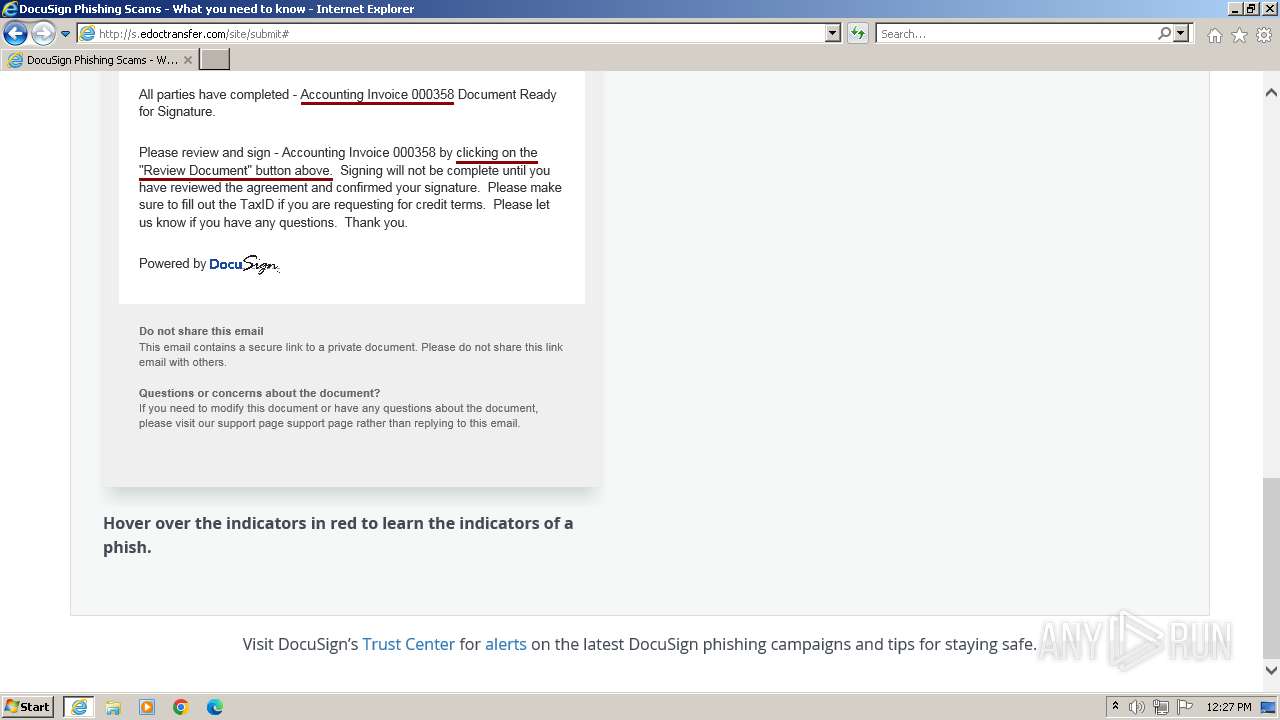The height and width of the screenshot is (720, 1280).
Task: Open the Tools gear icon
Action: click(1264, 35)
